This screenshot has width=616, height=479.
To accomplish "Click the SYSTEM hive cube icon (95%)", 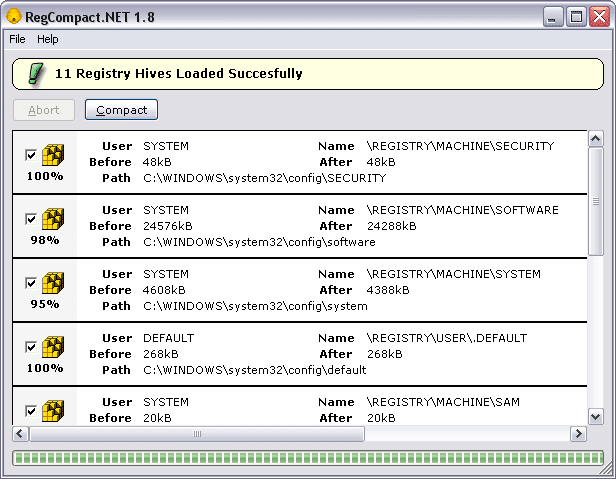I will tap(53, 283).
